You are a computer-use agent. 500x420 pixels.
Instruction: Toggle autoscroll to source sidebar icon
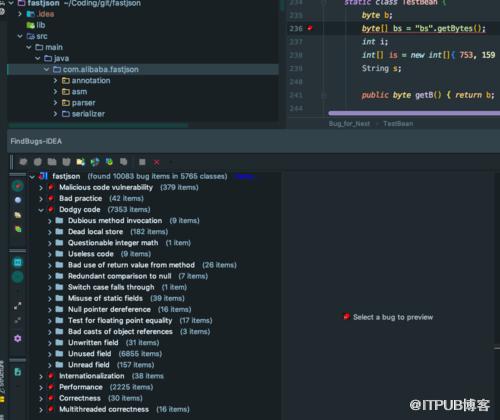coord(18,263)
